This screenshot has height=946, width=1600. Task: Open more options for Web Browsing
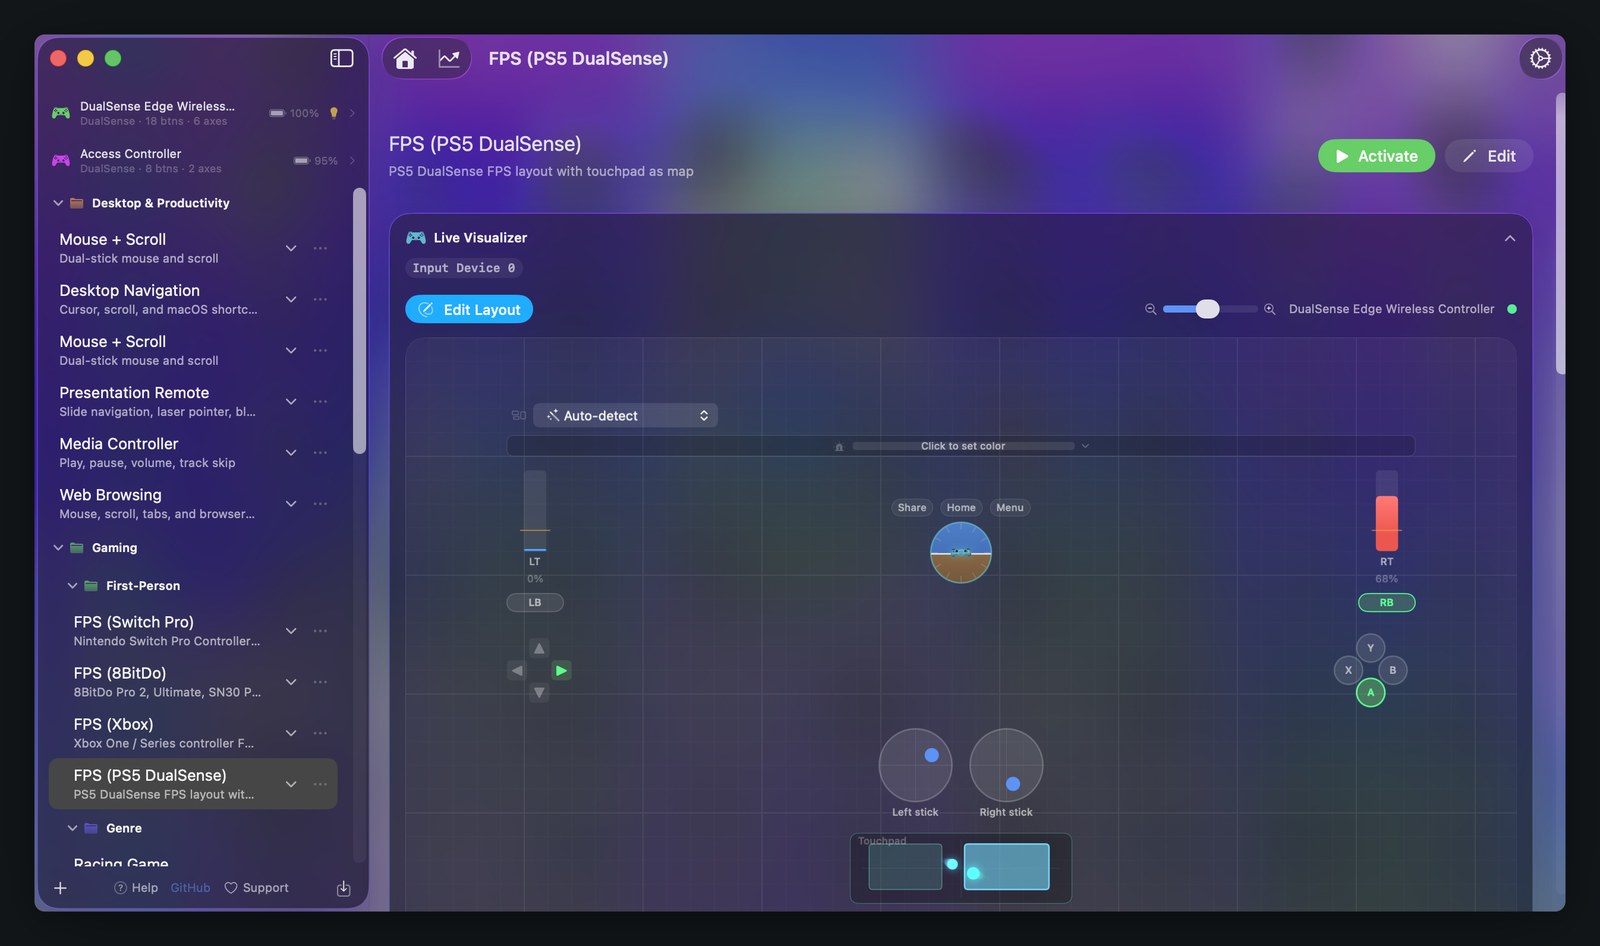coord(320,503)
